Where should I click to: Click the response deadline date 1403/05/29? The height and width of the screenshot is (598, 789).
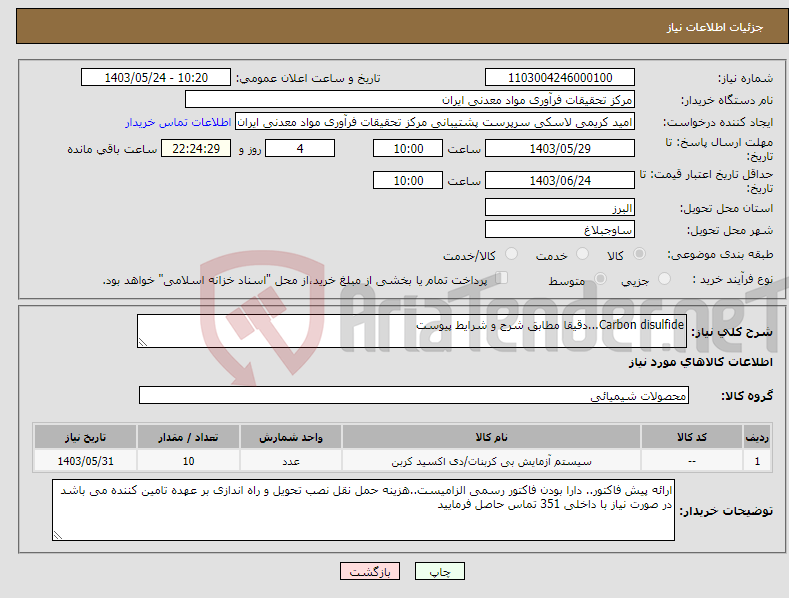[560, 148]
